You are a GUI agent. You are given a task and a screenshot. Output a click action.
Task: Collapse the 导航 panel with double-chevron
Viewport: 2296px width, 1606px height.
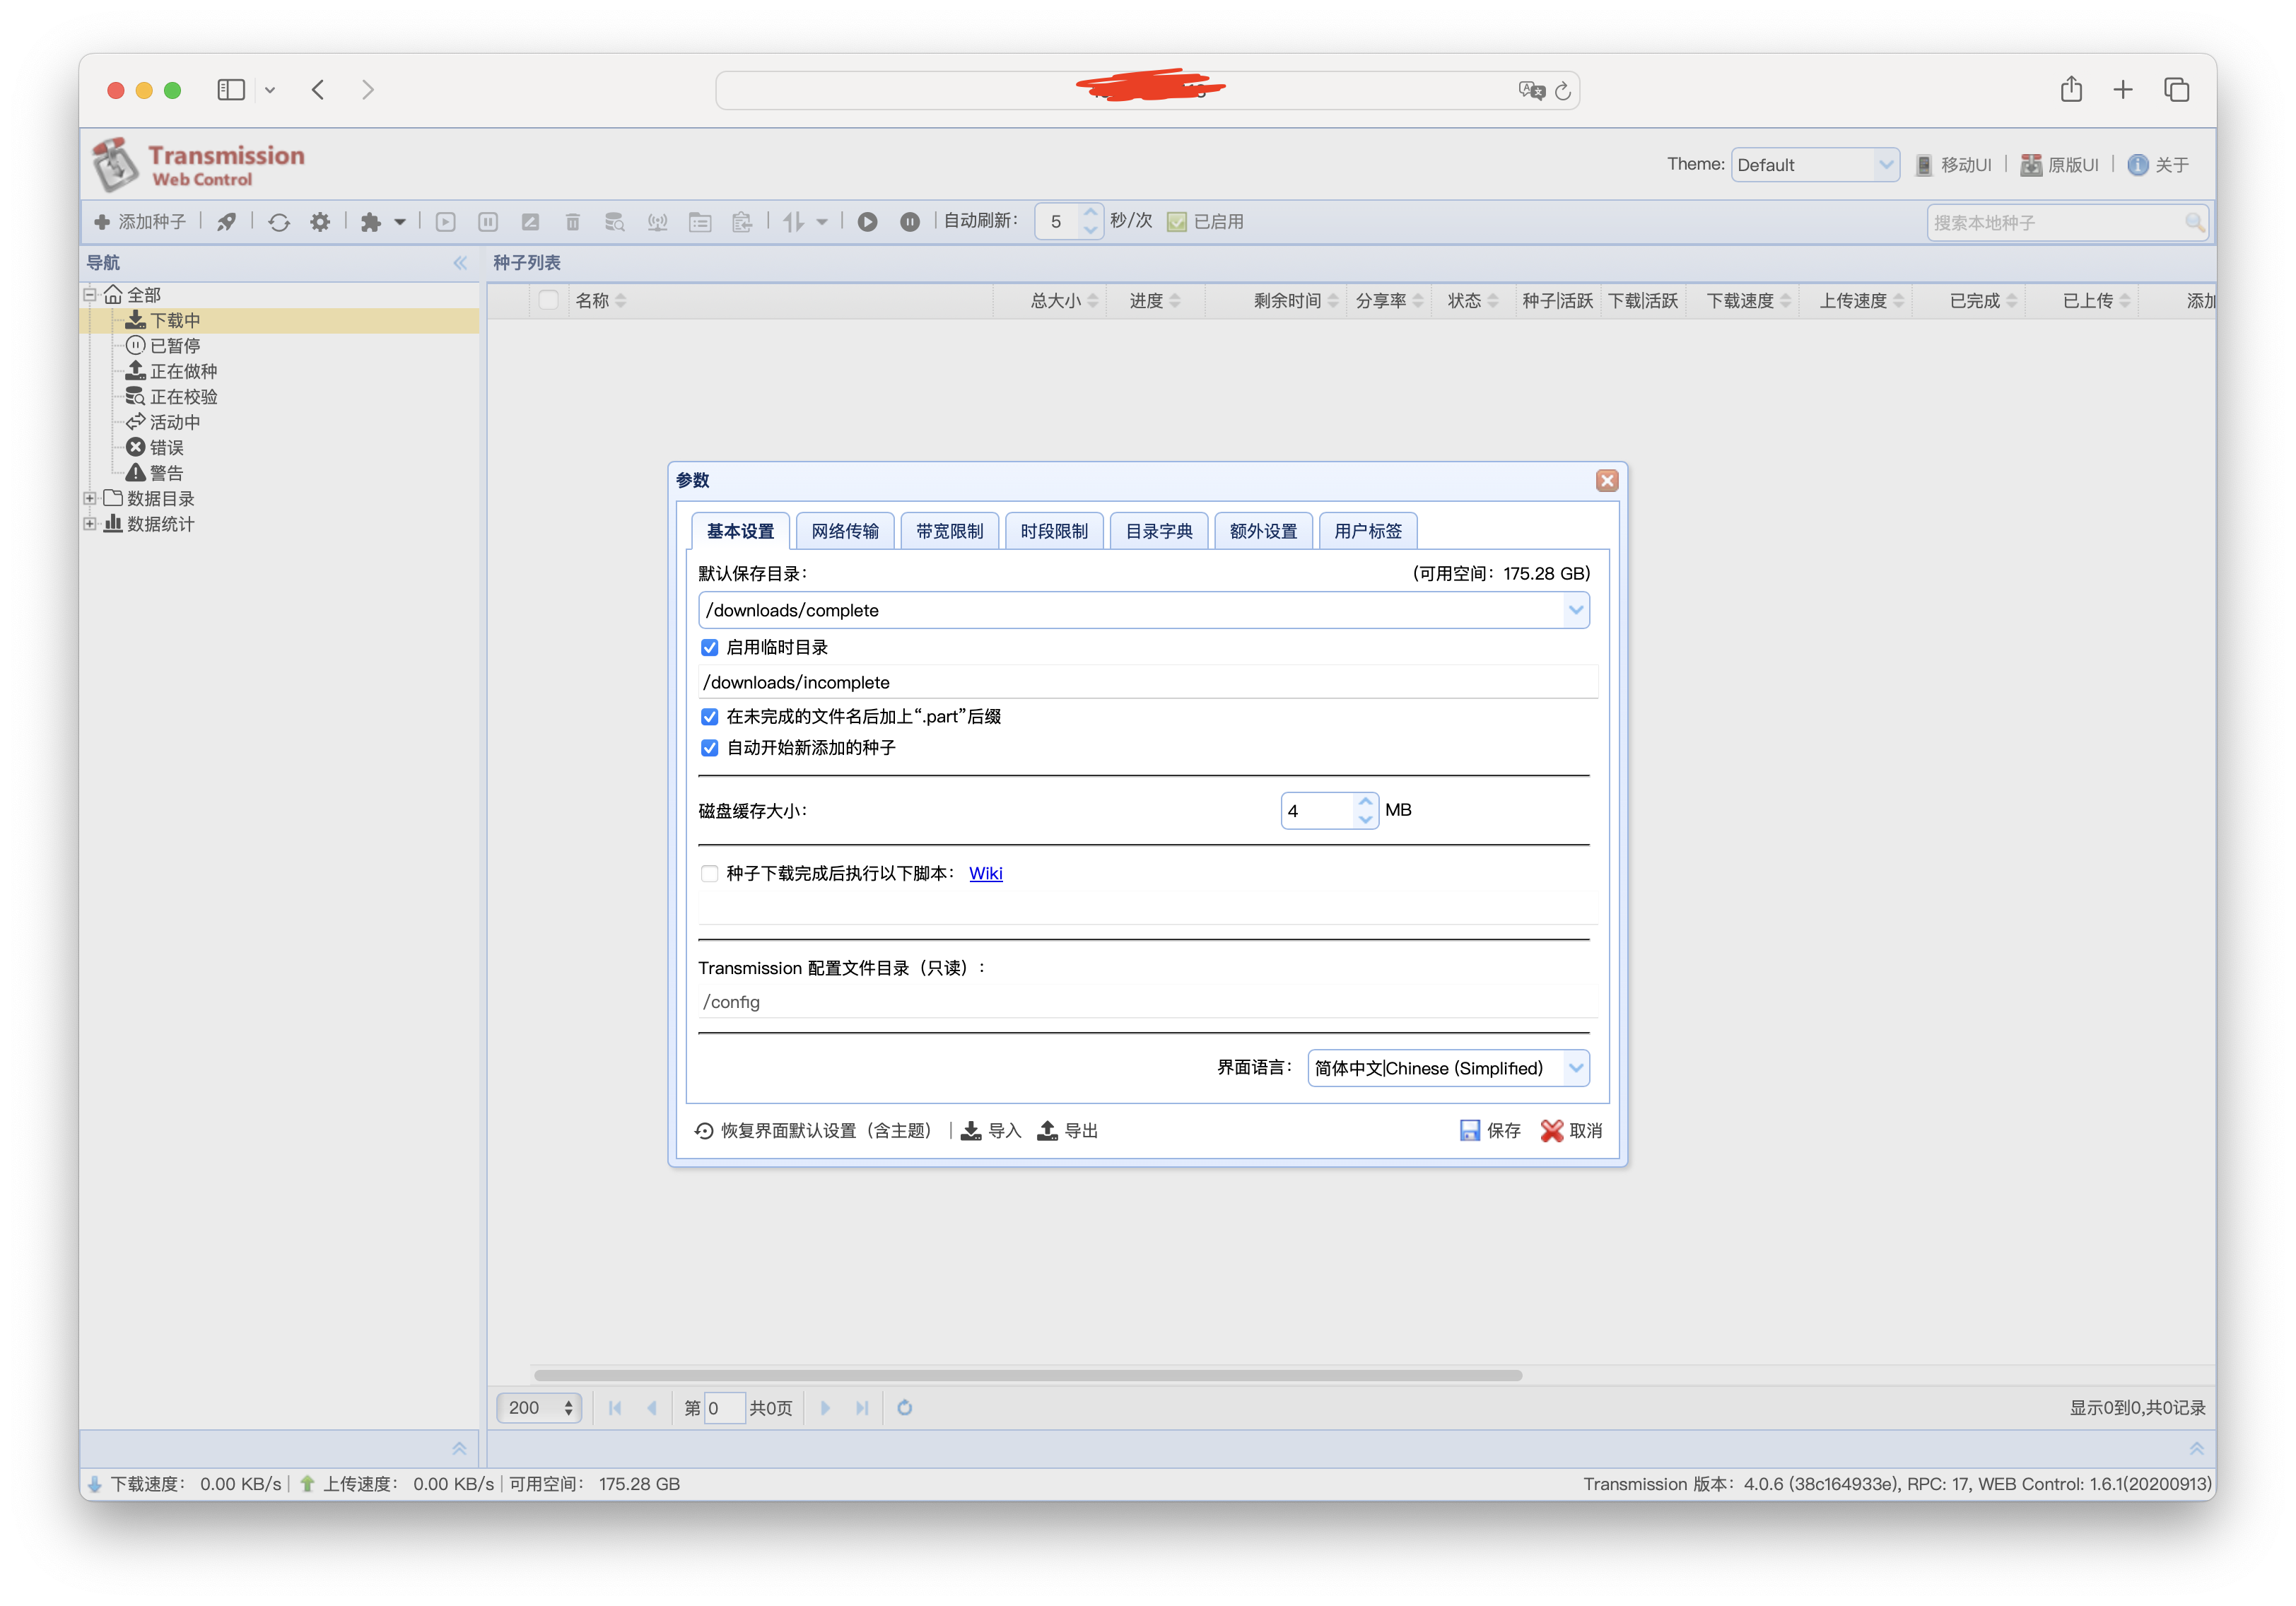[x=460, y=263]
